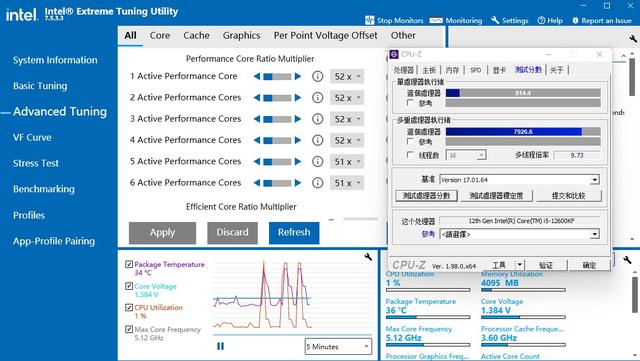The height and width of the screenshot is (361, 640).
Task: Increase ratio for 3 Active Performance Cores
Action: [298, 119]
